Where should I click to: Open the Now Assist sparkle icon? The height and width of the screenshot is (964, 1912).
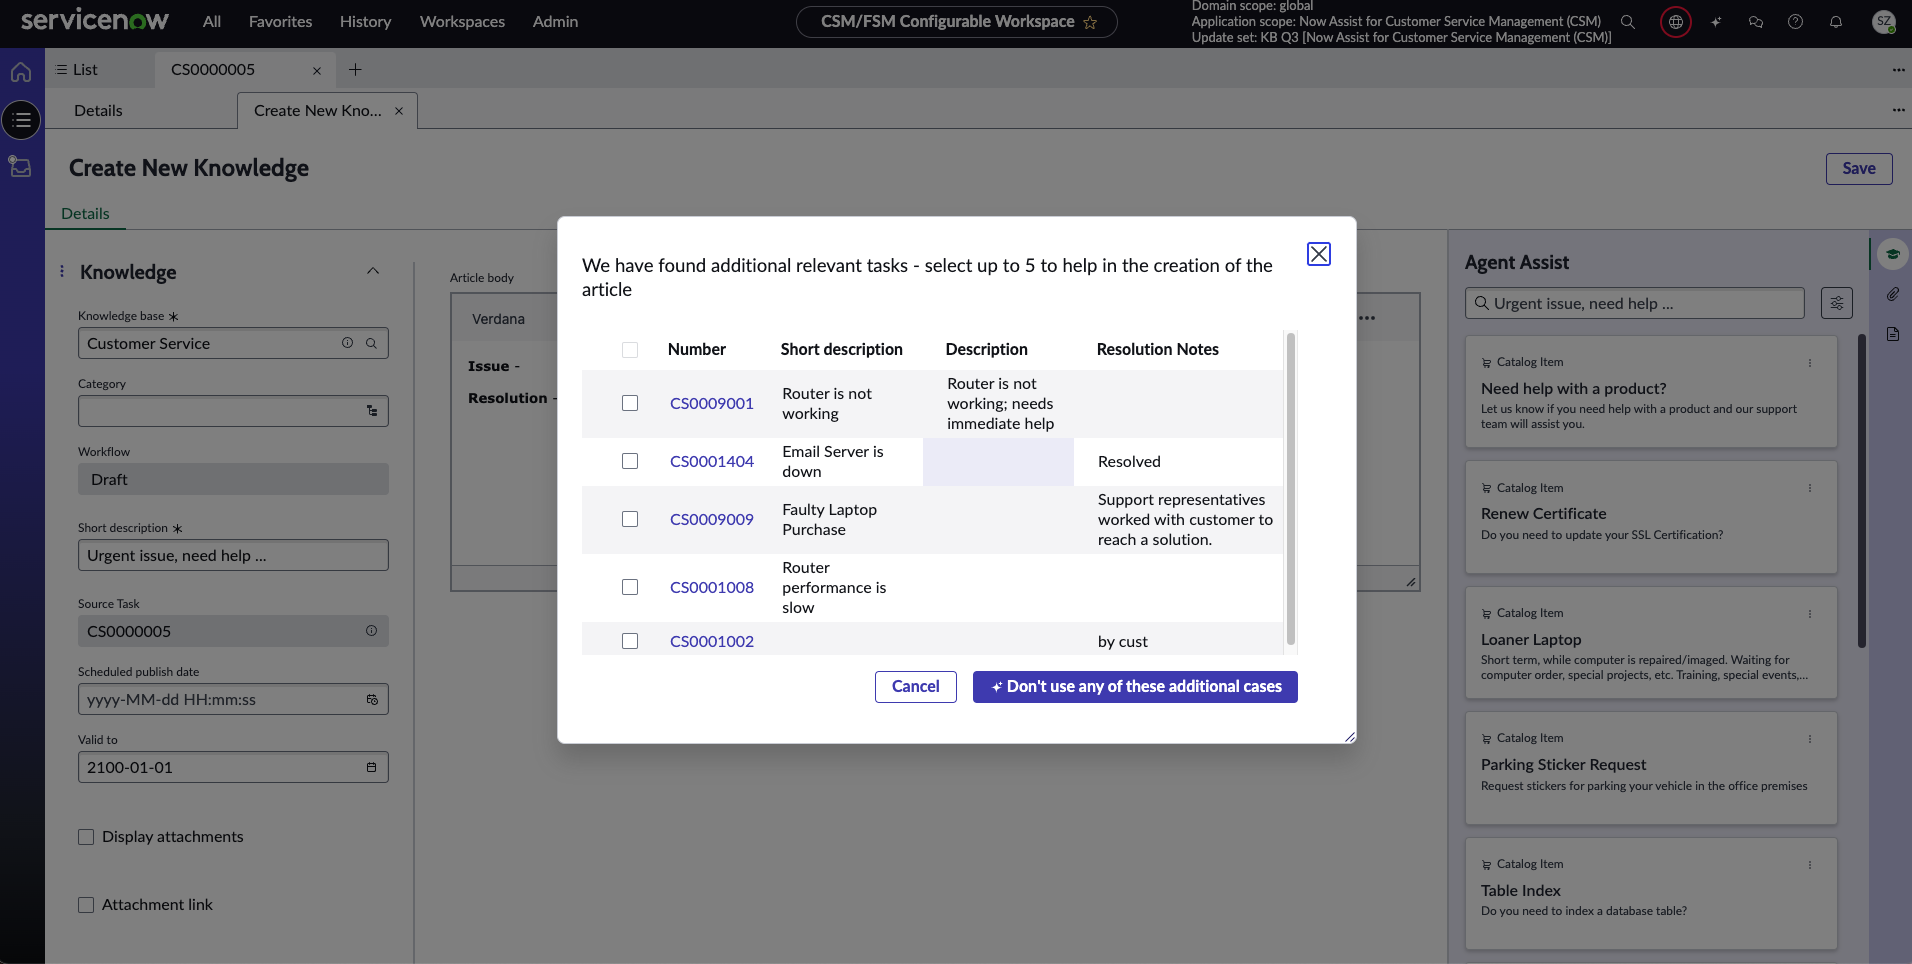click(x=1716, y=21)
